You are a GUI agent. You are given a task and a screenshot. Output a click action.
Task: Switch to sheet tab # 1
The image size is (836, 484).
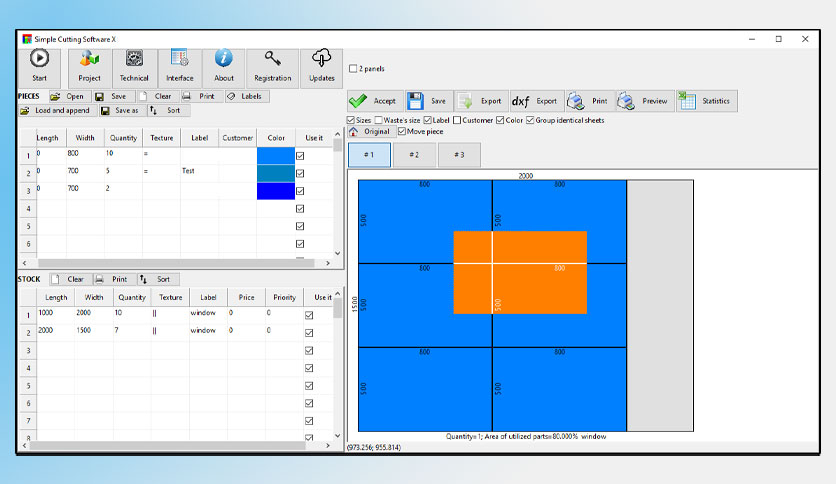tap(369, 155)
